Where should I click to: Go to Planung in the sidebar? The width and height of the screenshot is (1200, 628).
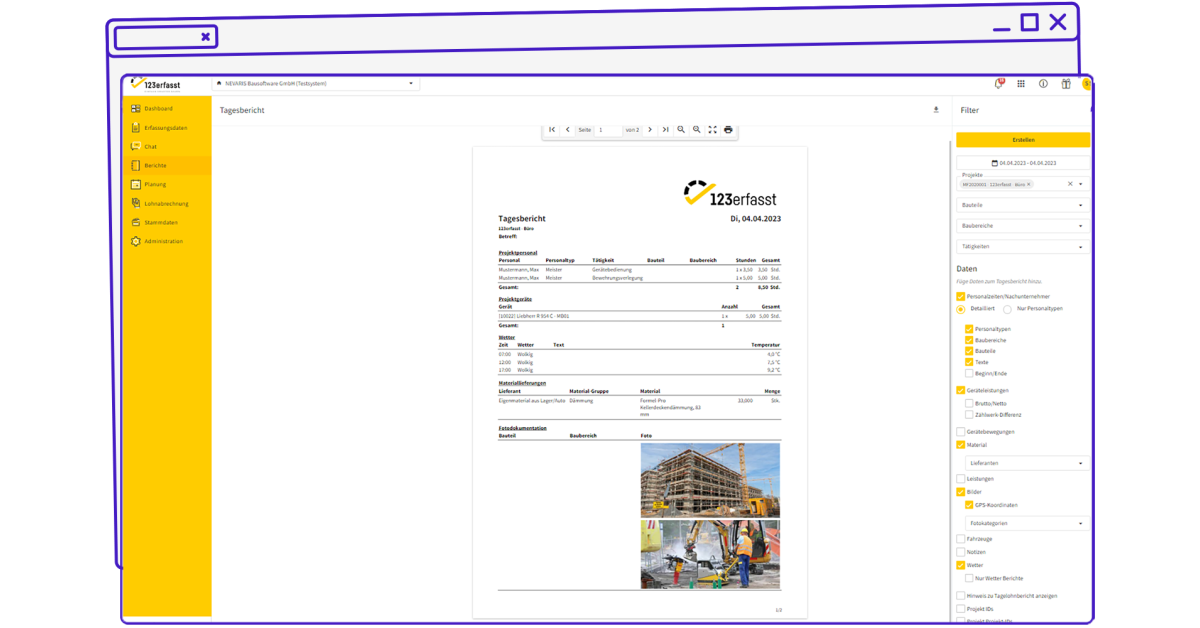coord(155,184)
